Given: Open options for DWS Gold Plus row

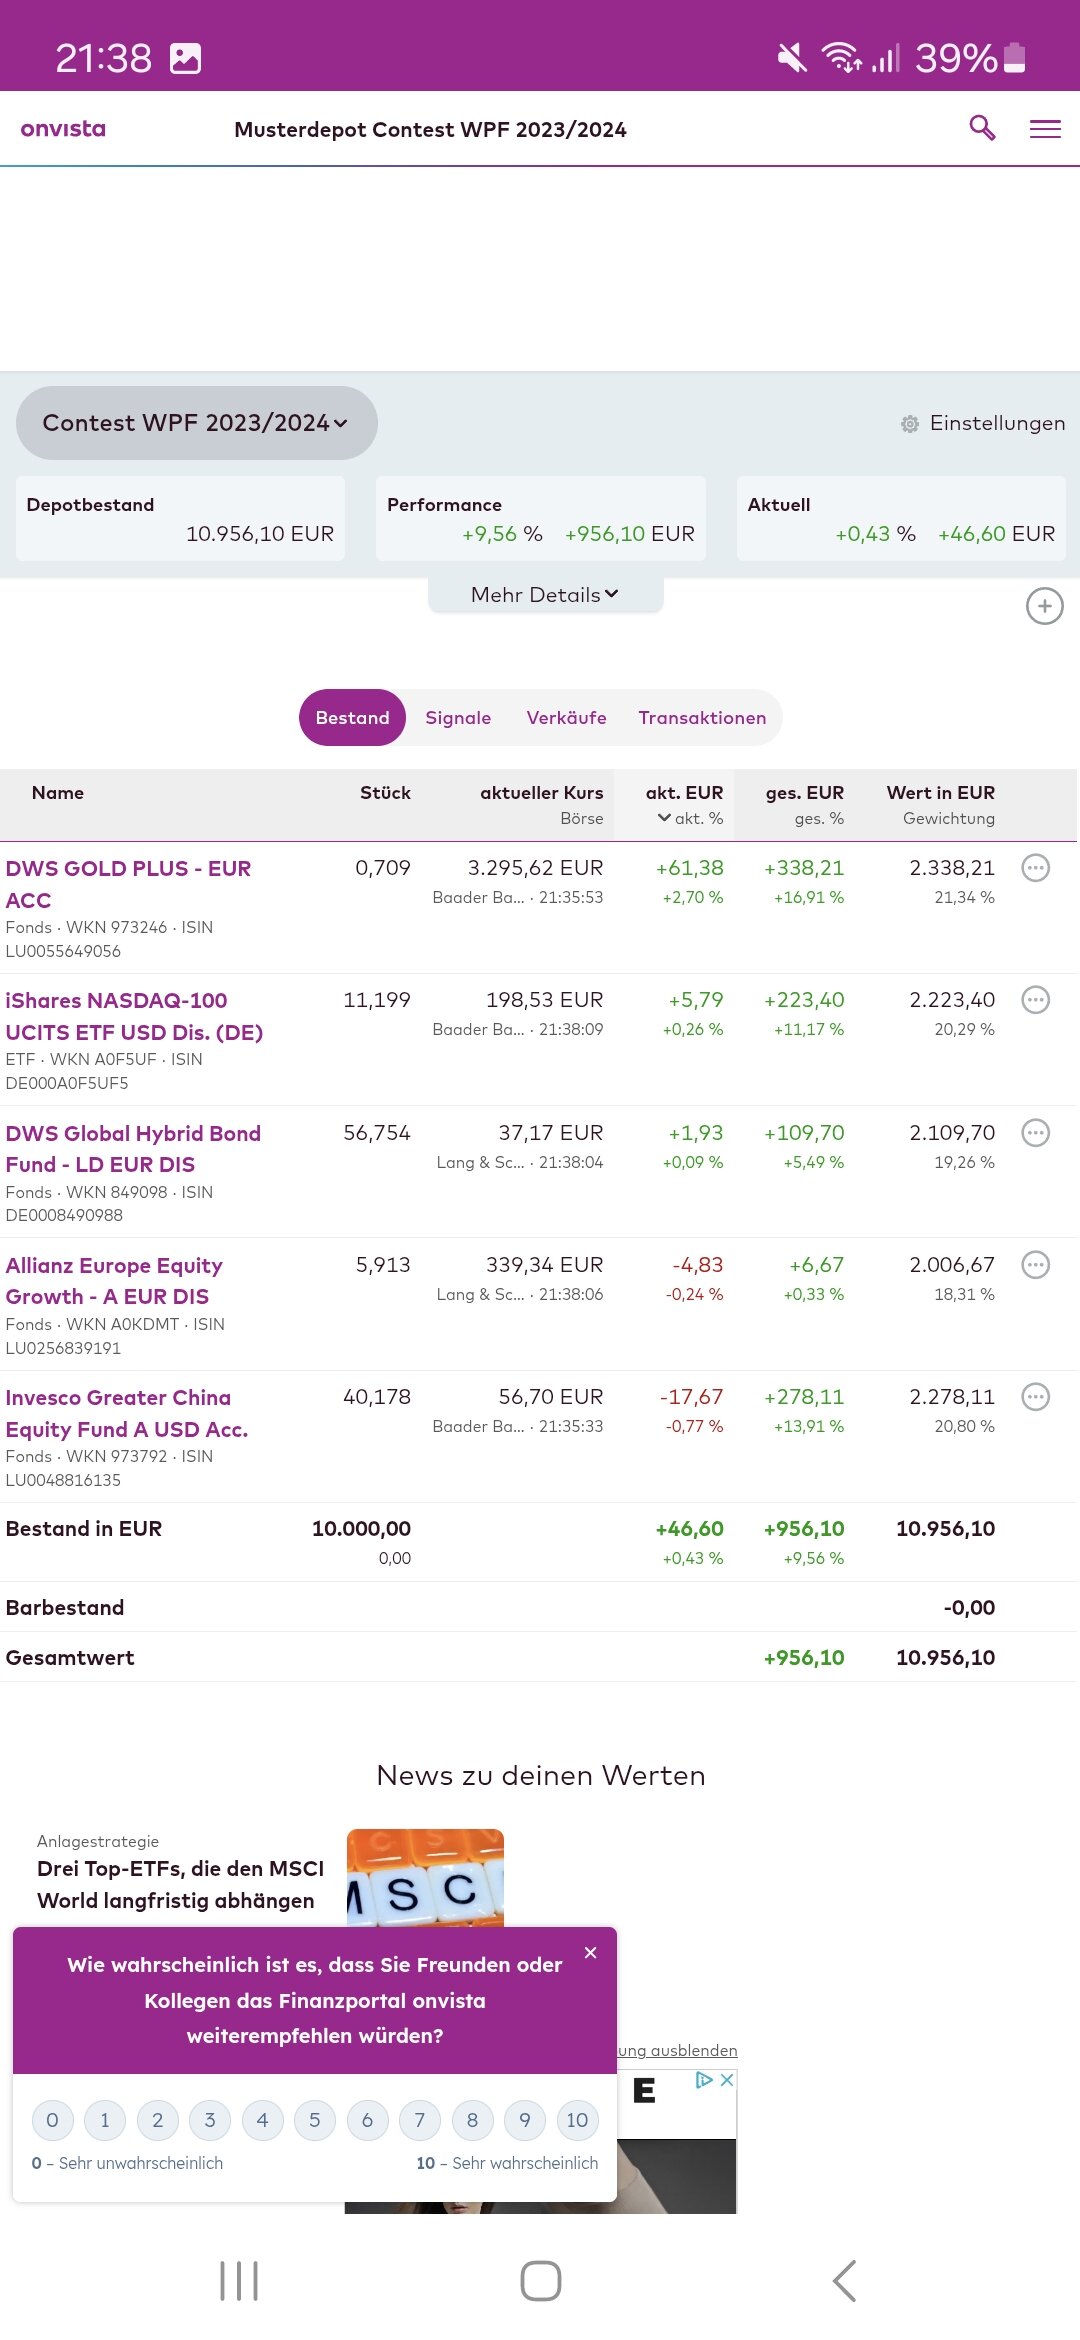Looking at the screenshot, I should 1035,868.
